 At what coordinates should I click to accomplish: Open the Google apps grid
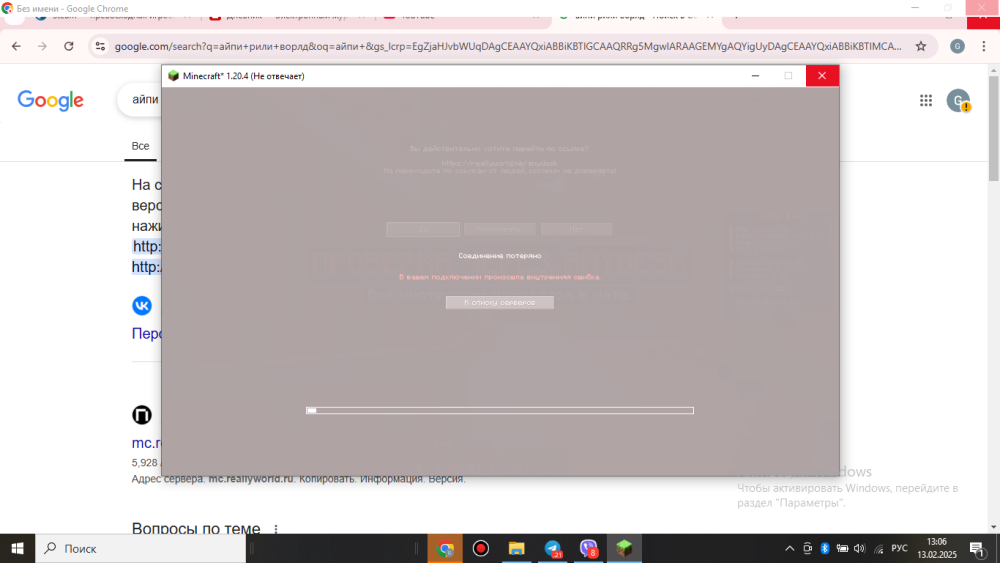(x=926, y=100)
